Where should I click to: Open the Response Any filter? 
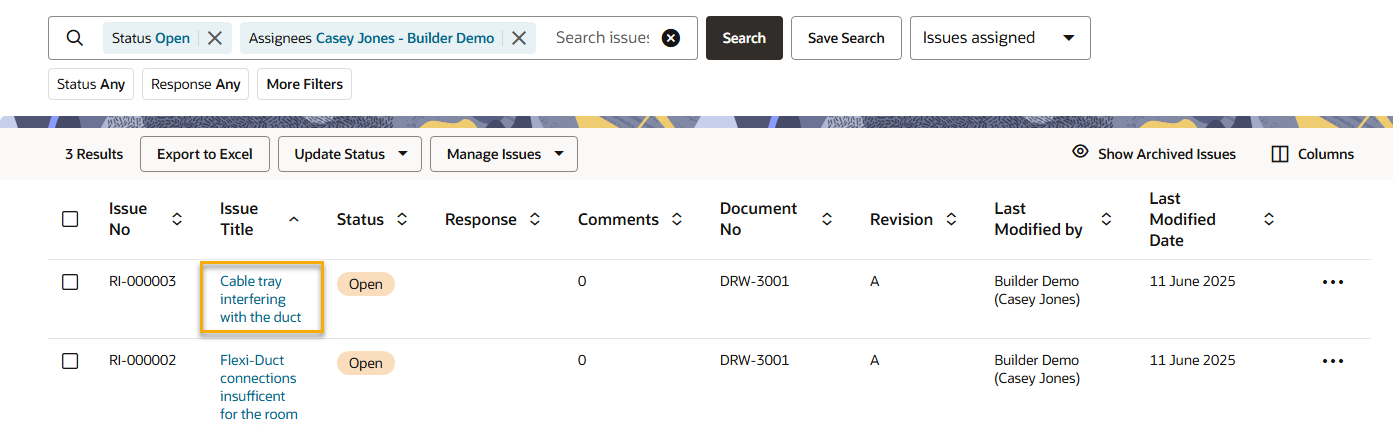coord(195,84)
